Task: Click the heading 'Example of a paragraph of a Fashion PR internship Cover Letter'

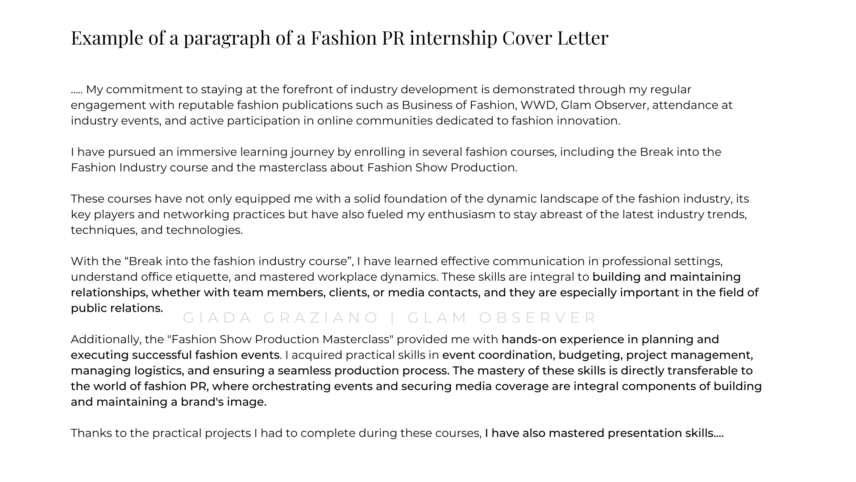Action: [340, 38]
